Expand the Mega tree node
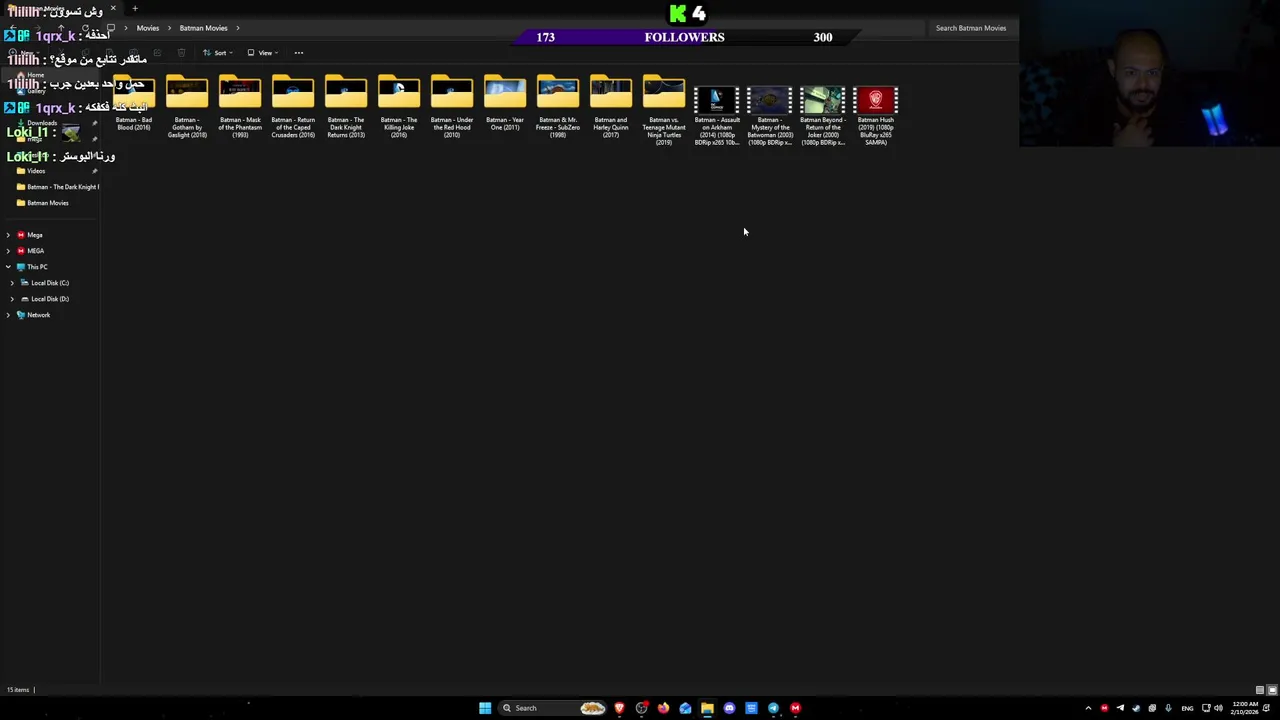Viewport: 1280px width, 720px height. (x=8, y=235)
